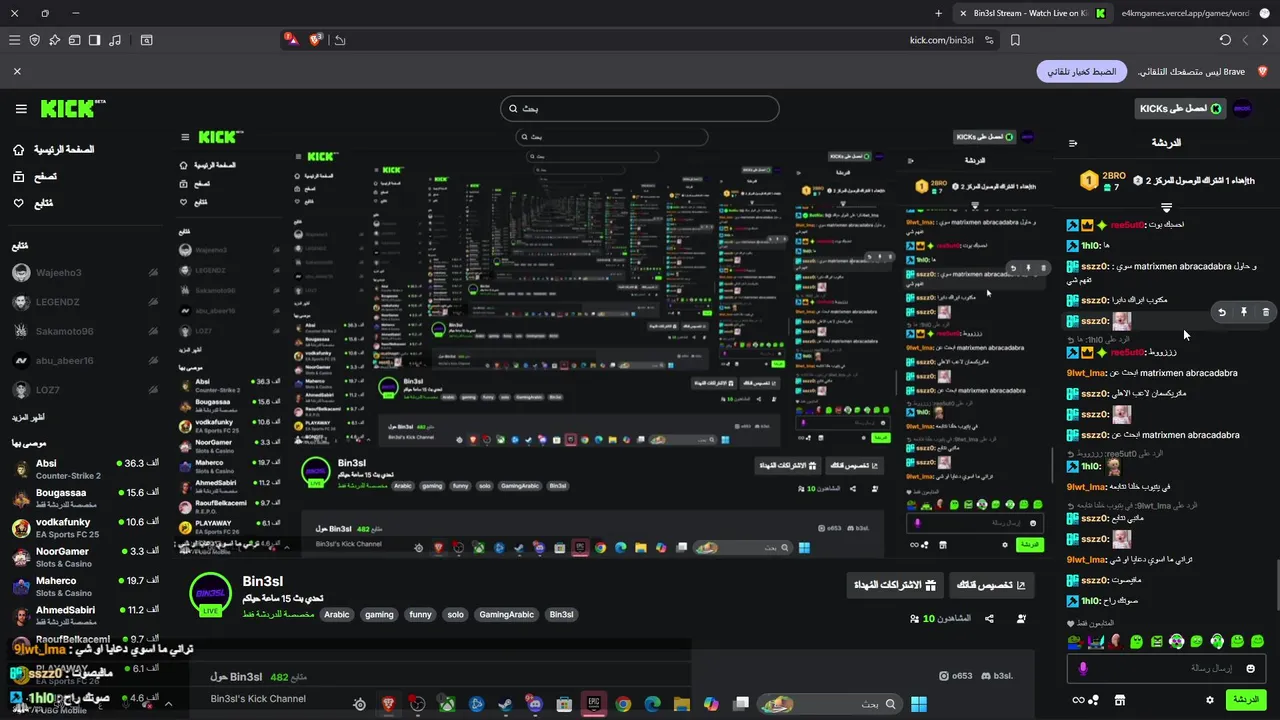Click the channel points icon below chat
The width and height of the screenshot is (1280, 720).
1086,700
